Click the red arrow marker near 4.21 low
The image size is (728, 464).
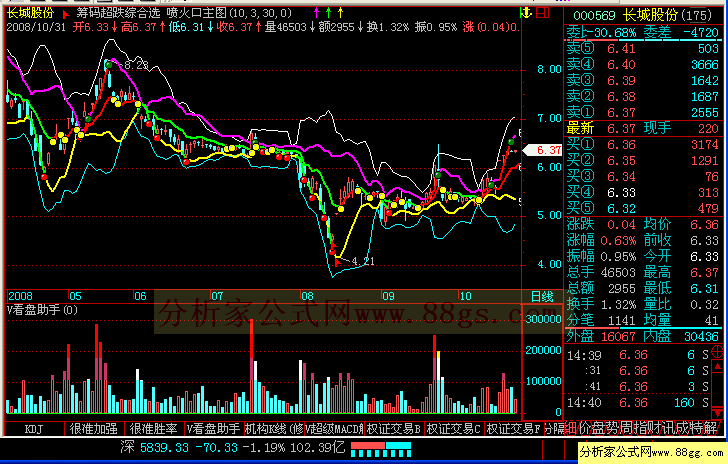[338, 262]
